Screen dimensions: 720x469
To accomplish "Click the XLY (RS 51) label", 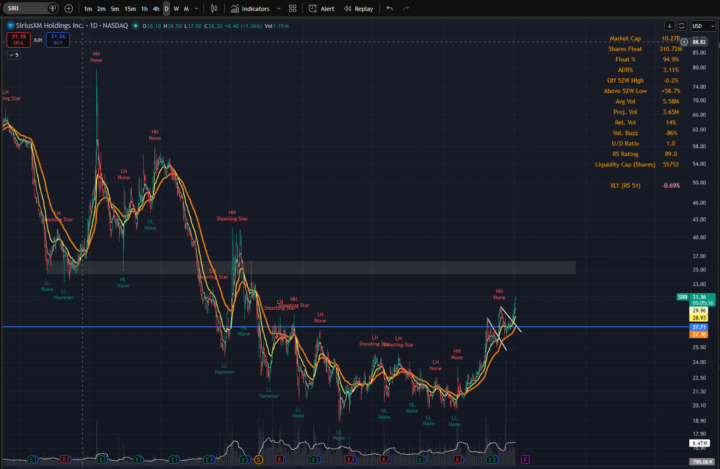I will [625, 186].
